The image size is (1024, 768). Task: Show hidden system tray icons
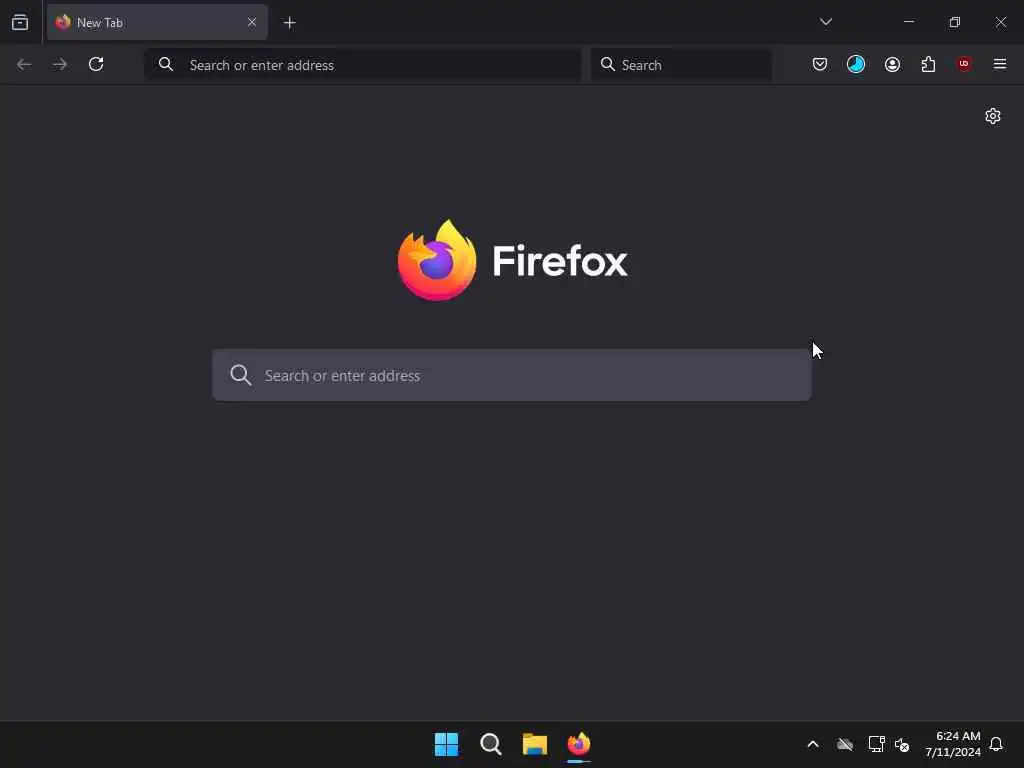(x=813, y=744)
